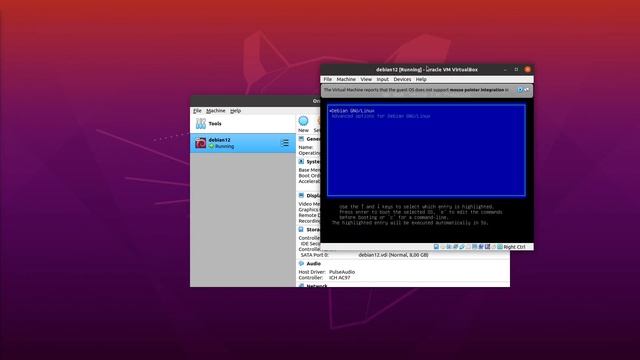Click the 'ICH AC97' controller value

(340, 278)
